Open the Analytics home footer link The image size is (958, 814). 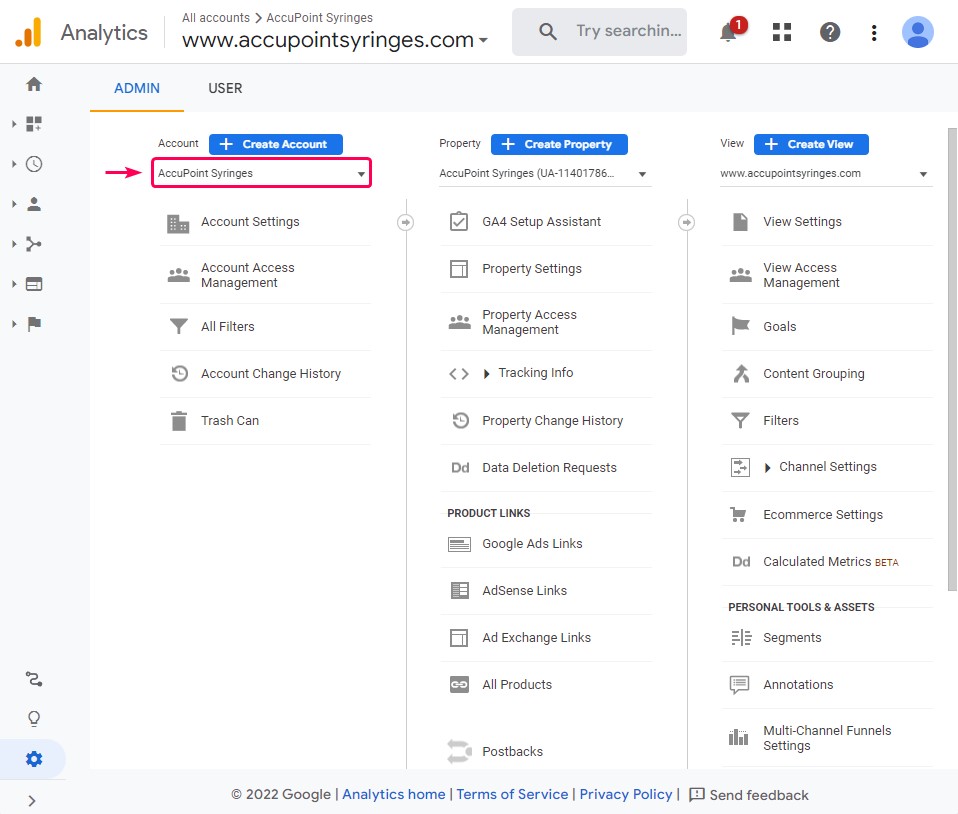pyautogui.click(x=393, y=794)
